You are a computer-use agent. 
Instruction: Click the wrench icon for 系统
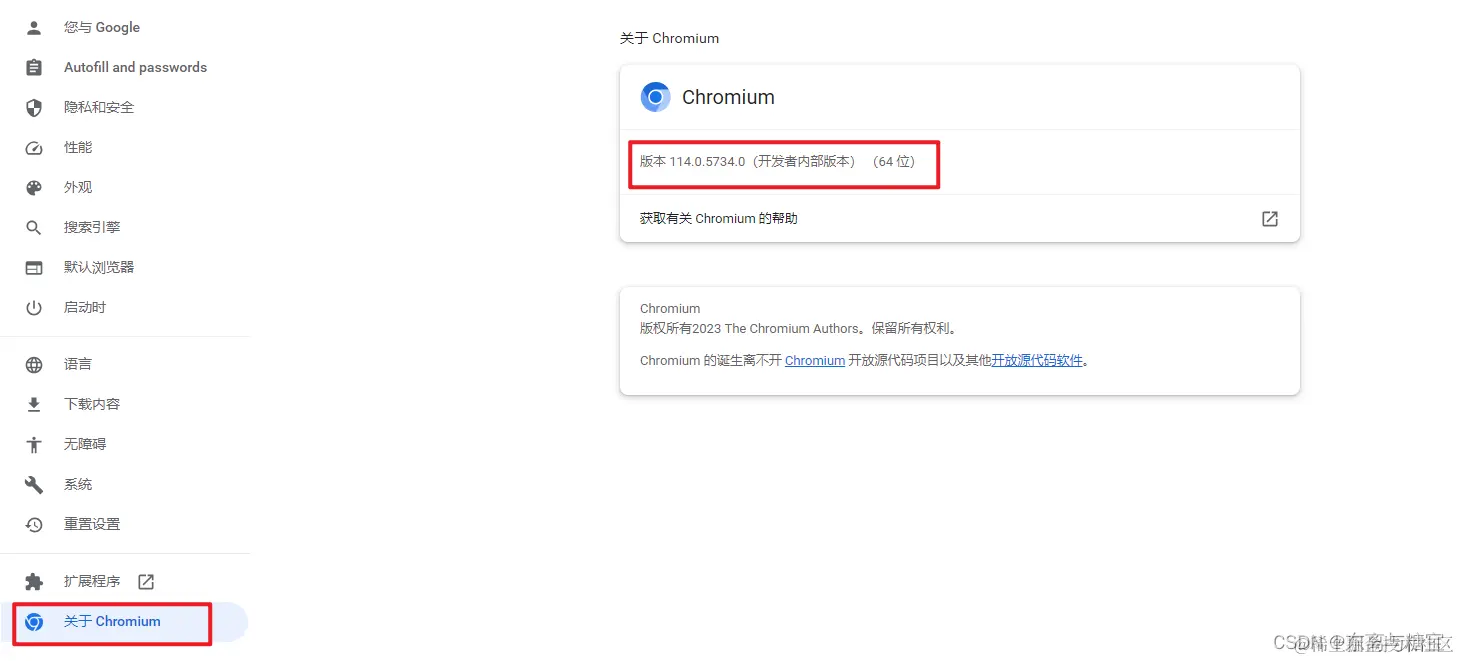(34, 484)
